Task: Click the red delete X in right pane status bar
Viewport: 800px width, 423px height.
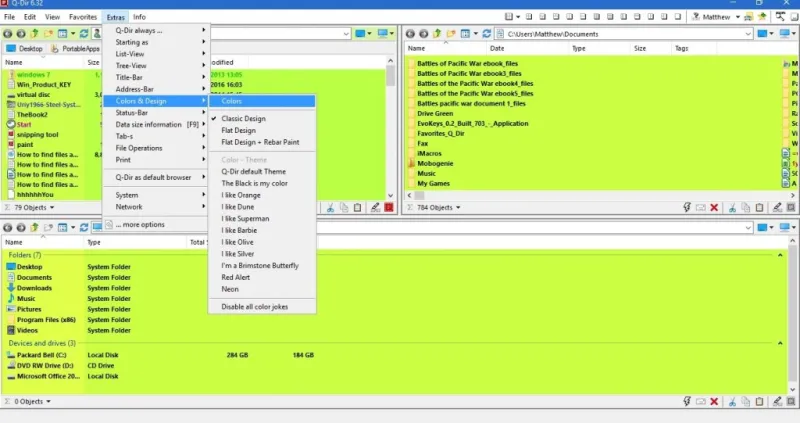Action: pos(716,207)
